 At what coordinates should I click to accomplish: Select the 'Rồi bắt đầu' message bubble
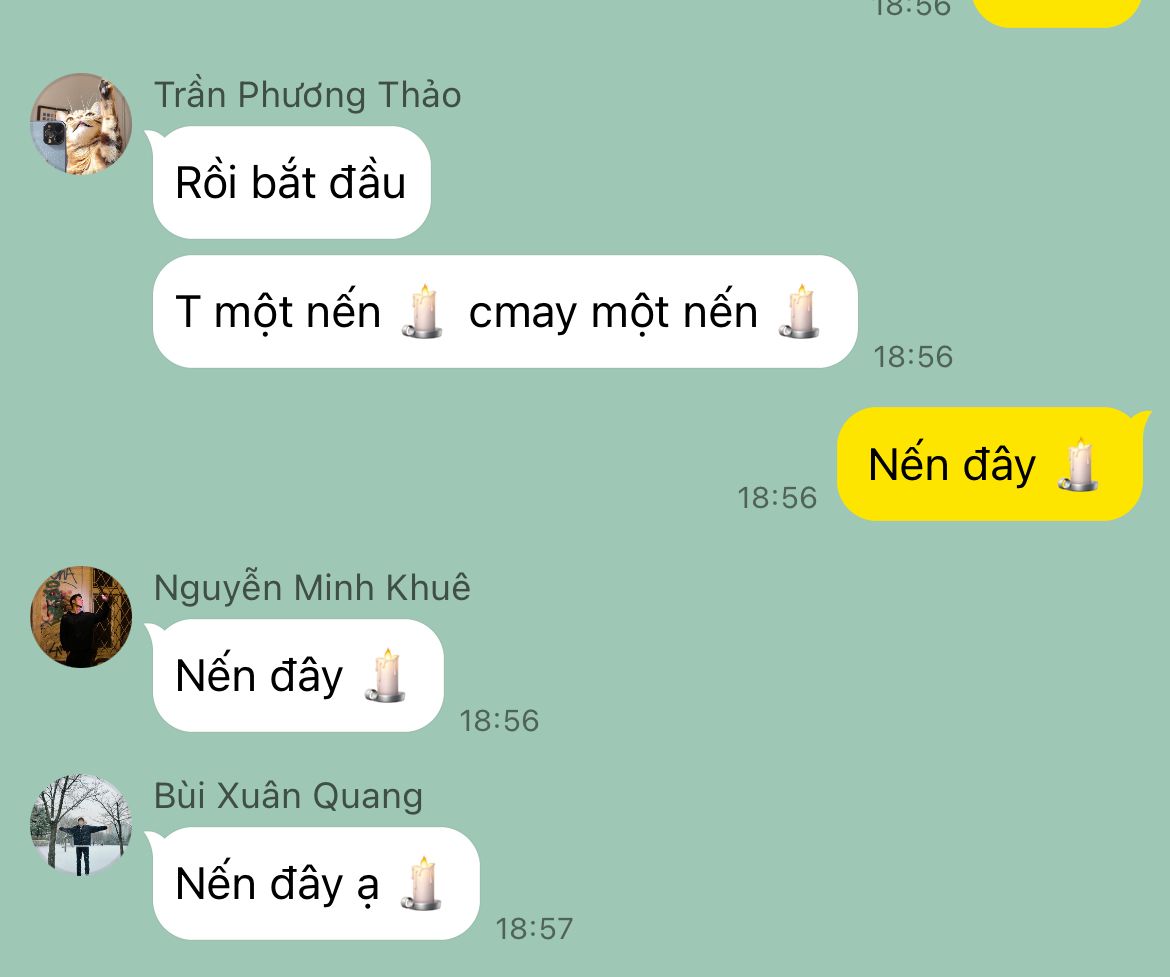292,182
